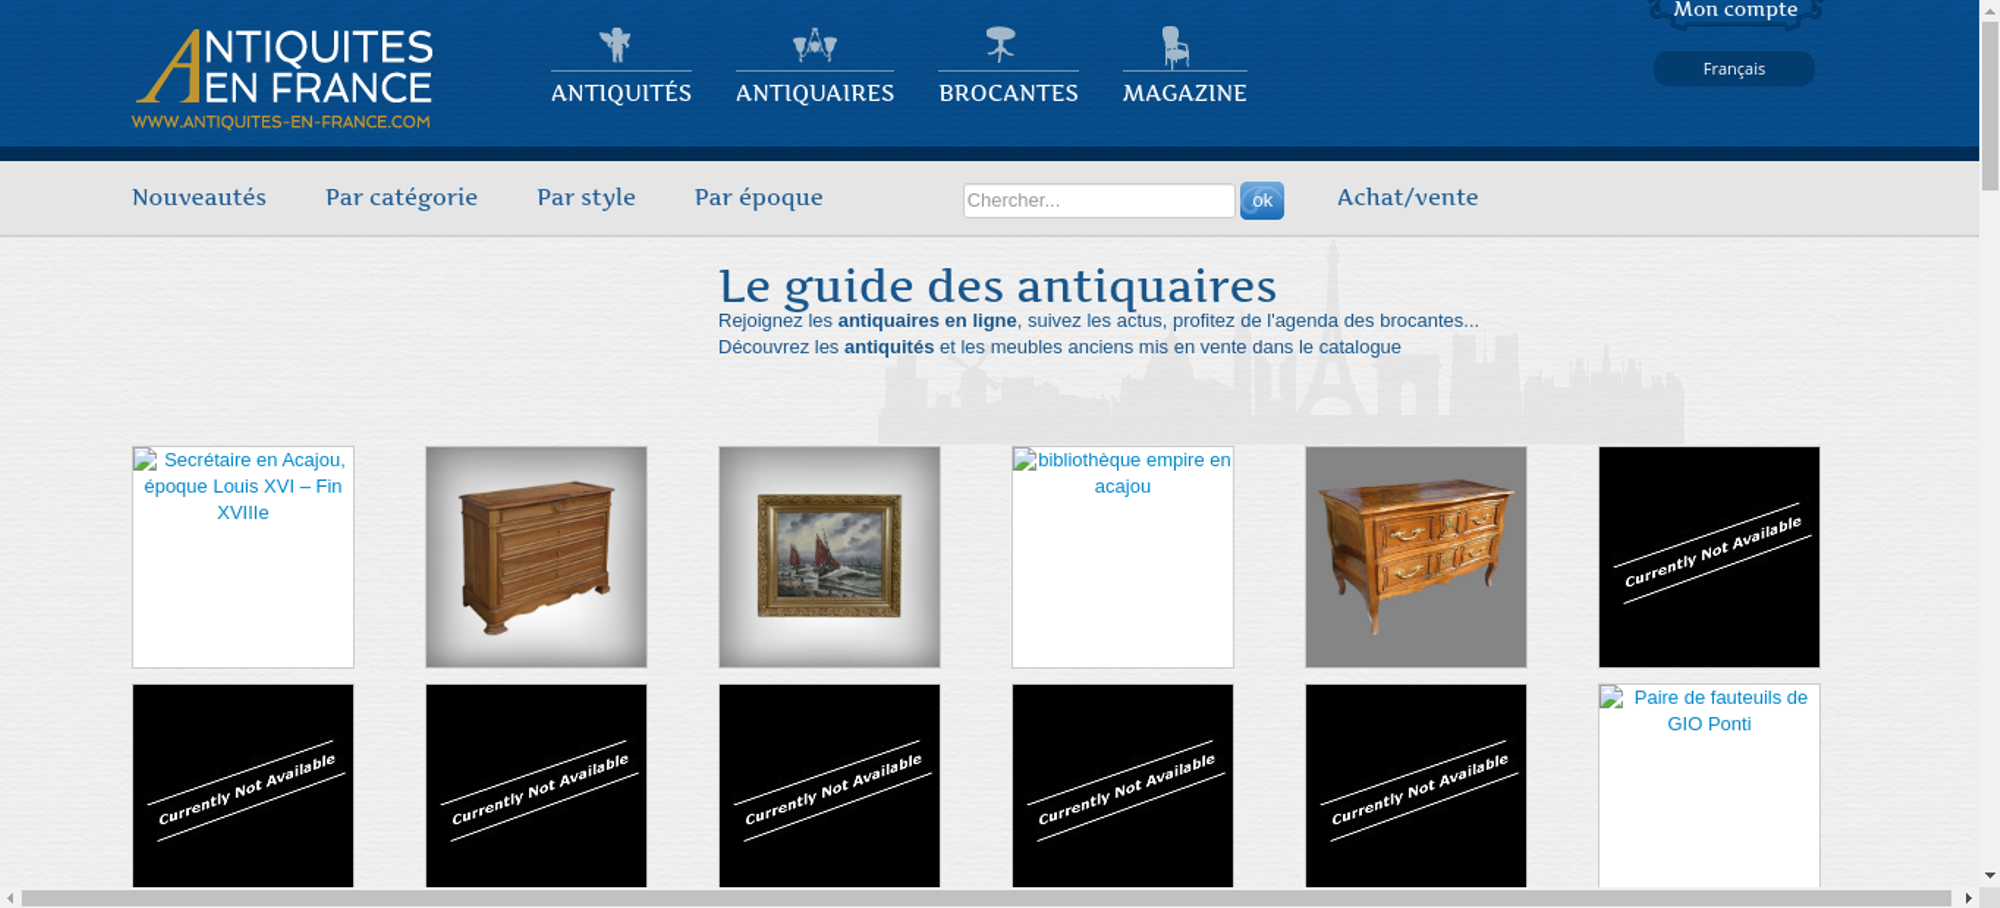Click the pedestal table icon above Brocantes

pos(1000,44)
